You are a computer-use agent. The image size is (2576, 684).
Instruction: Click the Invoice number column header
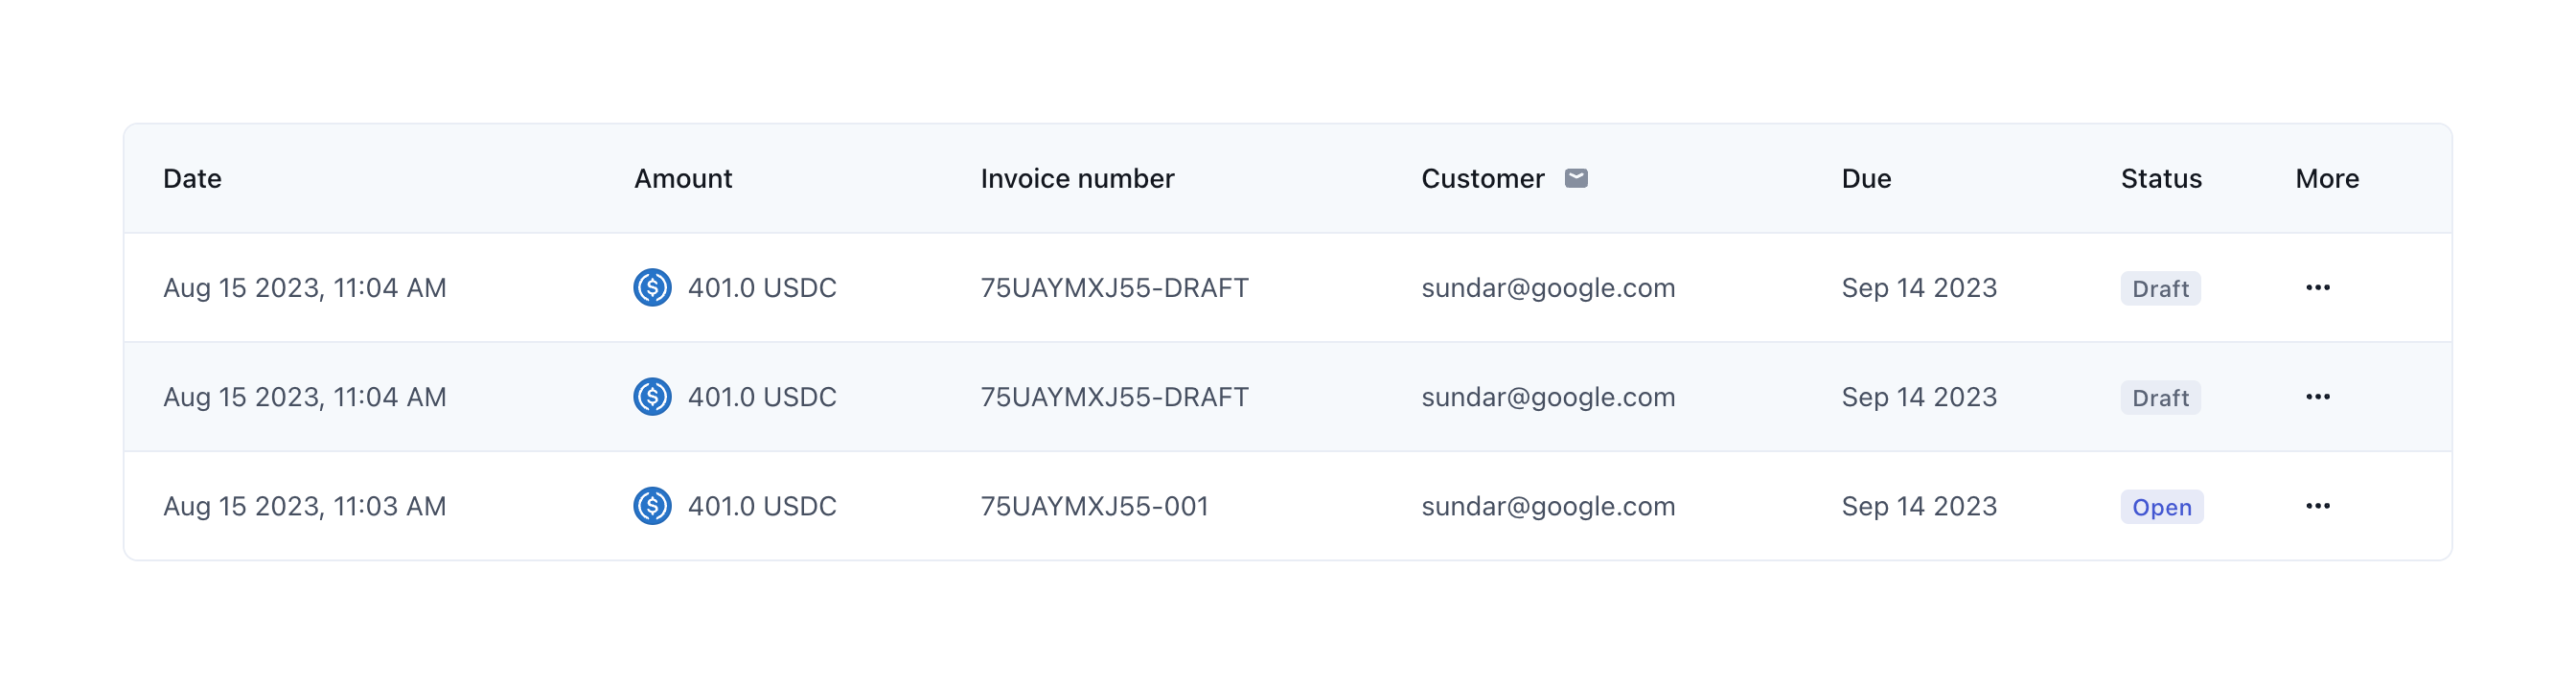(x=1077, y=179)
